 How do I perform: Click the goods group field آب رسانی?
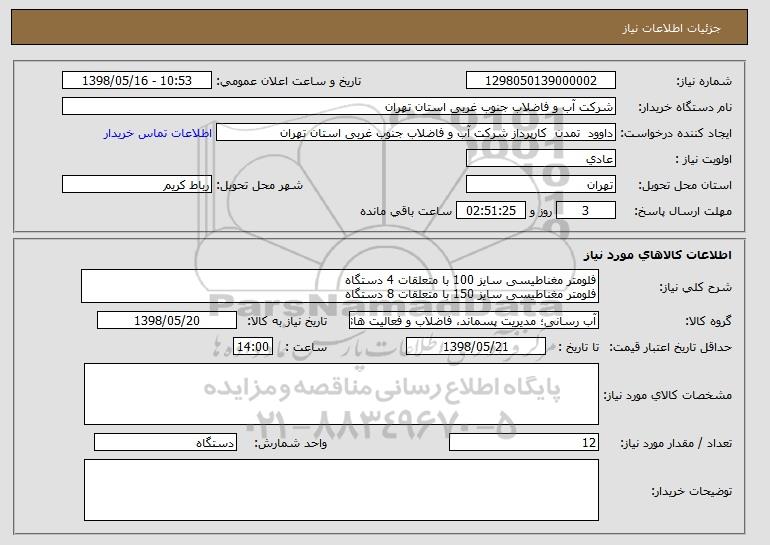pyautogui.click(x=474, y=321)
